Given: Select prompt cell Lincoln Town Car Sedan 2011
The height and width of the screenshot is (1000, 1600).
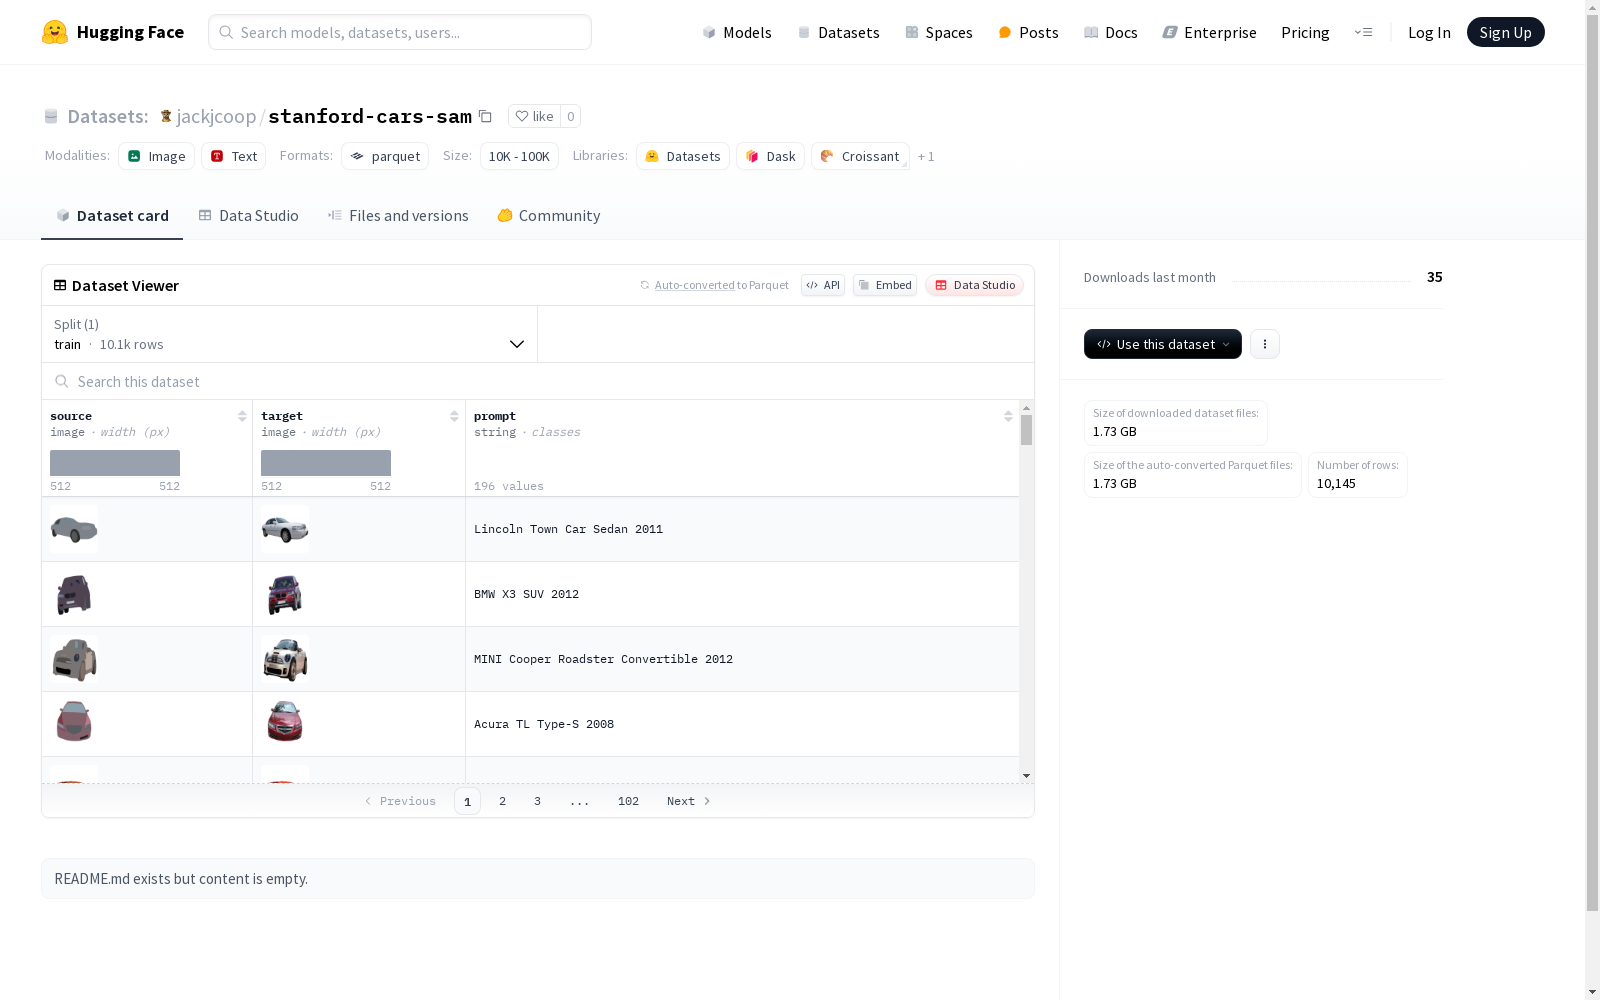Looking at the screenshot, I should [742, 529].
